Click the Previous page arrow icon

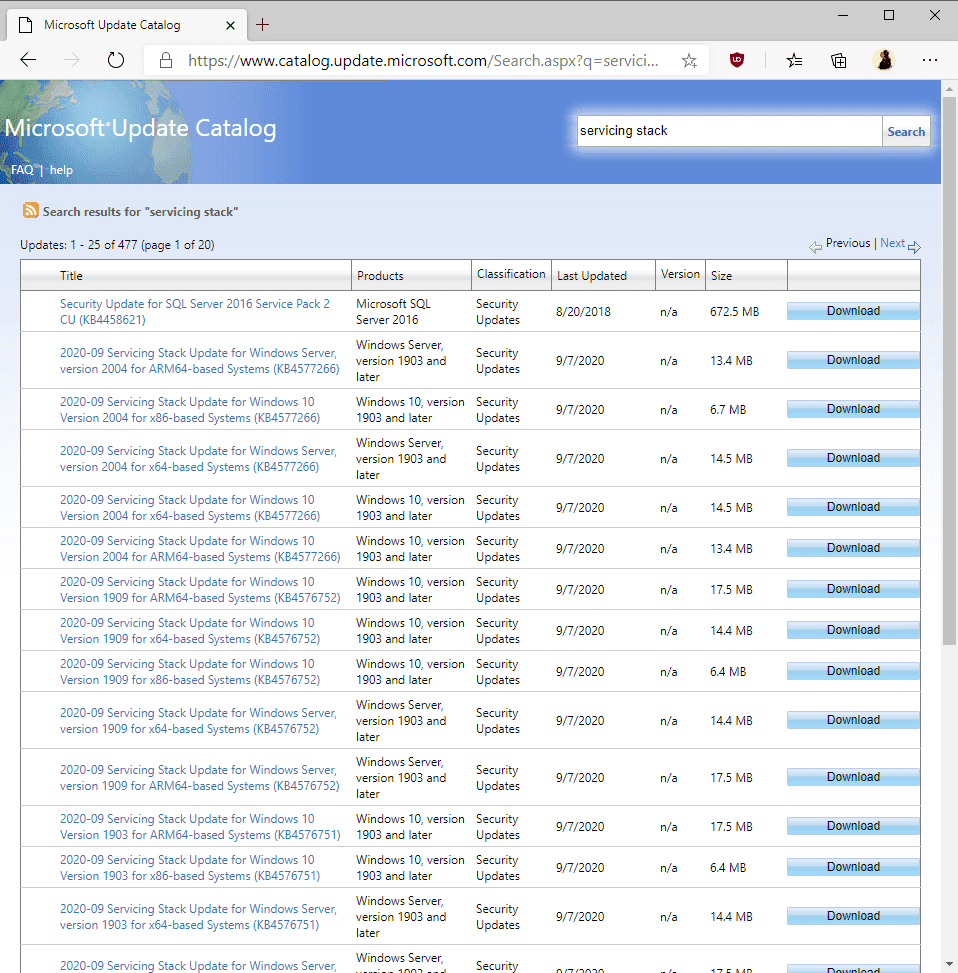[x=815, y=247]
